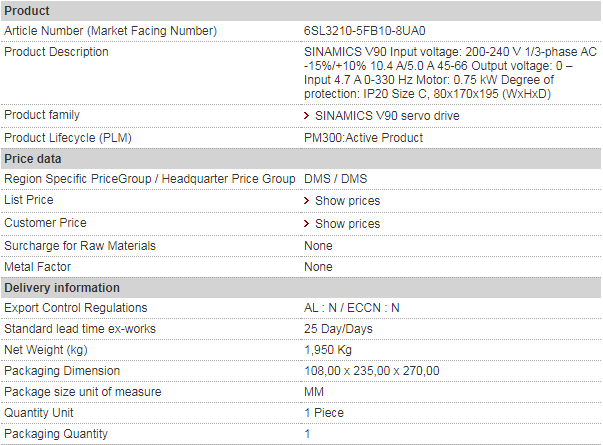The width and height of the screenshot is (603, 445).
Task: Click the PM300:Active Product lifecycle value
Action: tap(363, 138)
